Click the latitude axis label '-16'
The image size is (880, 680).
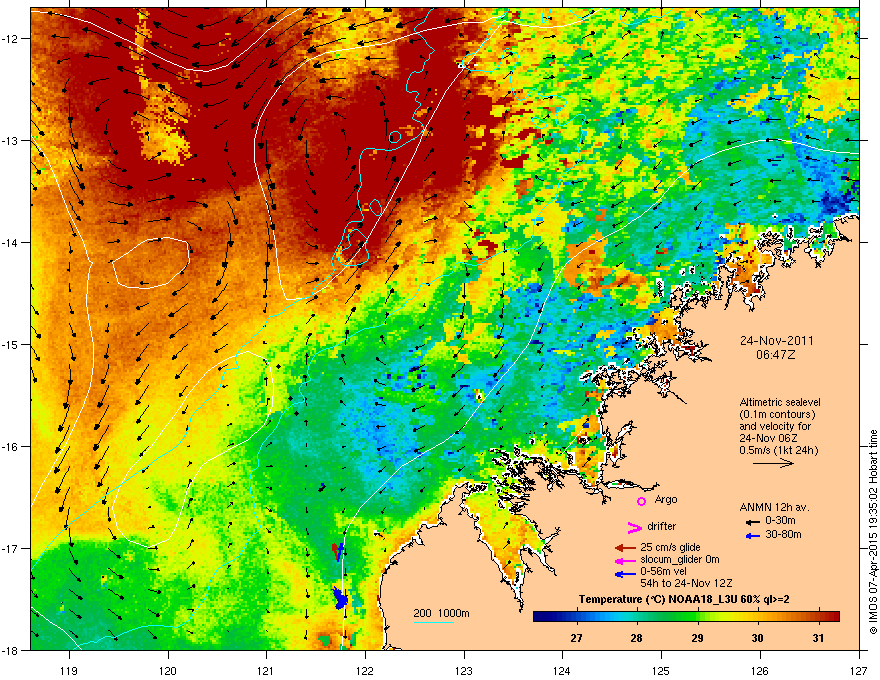click(x=11, y=447)
